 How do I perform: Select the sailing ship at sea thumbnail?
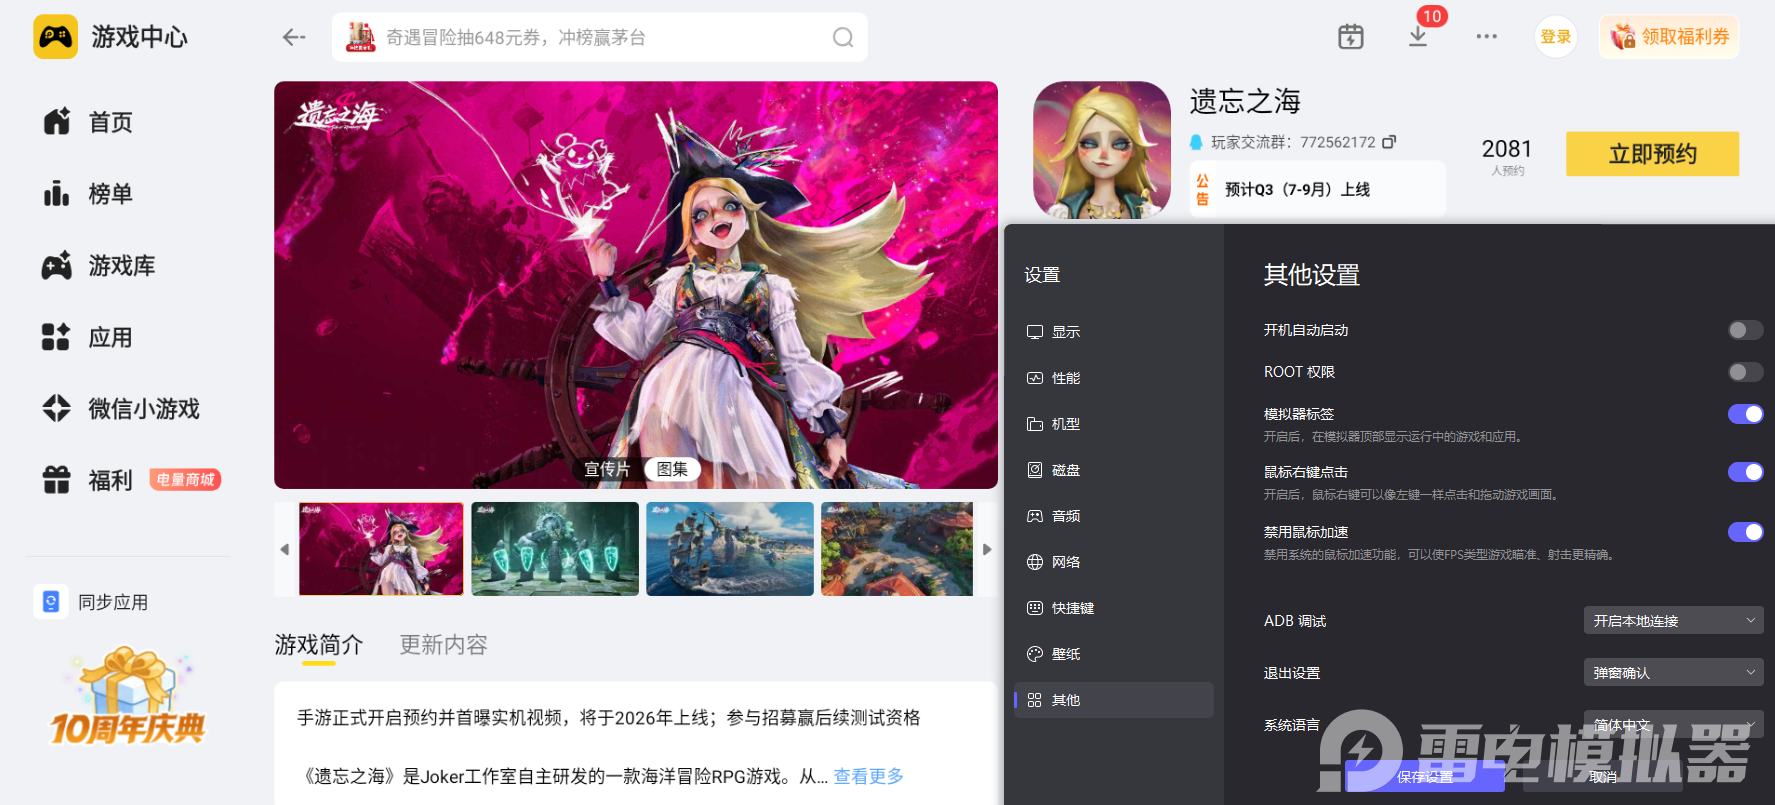coord(730,549)
